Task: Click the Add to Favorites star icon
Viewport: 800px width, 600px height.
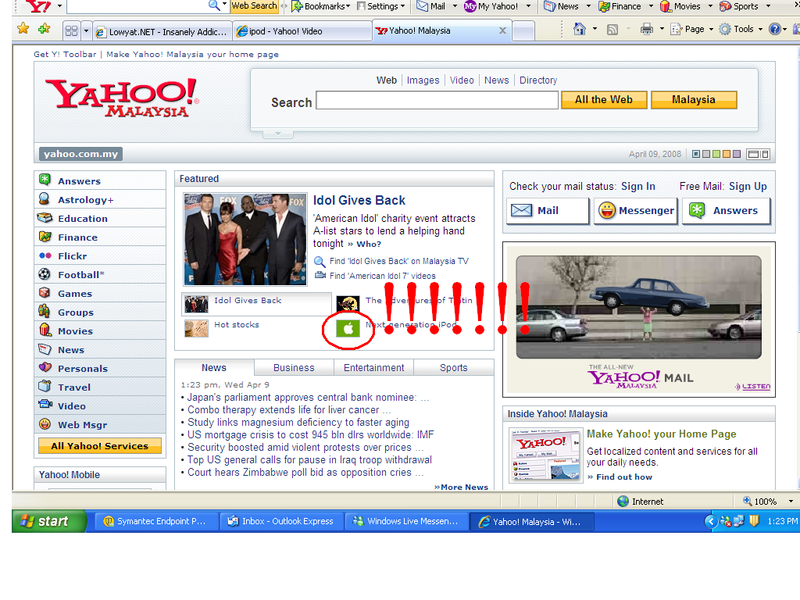Action: [44, 29]
